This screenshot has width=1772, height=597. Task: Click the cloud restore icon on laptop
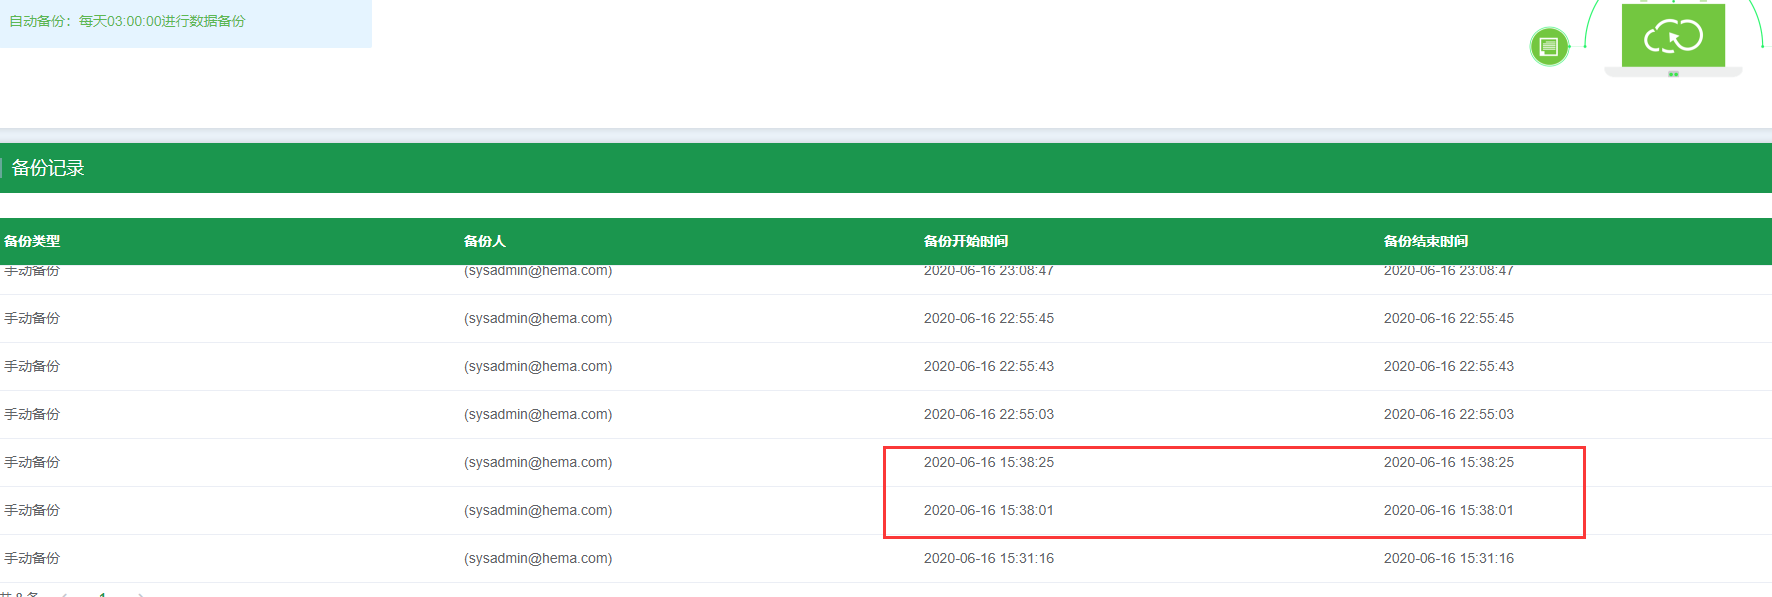click(x=1673, y=37)
